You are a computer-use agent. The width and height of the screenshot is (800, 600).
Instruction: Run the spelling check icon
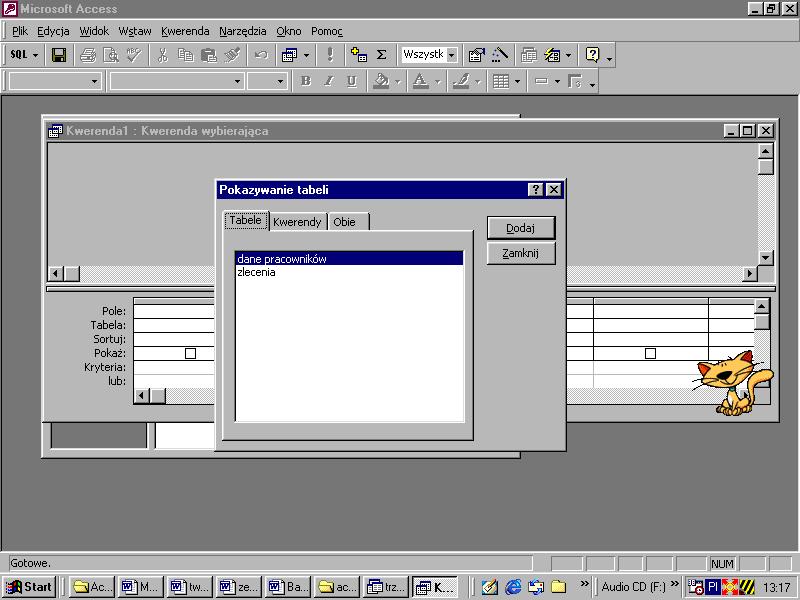(134, 55)
